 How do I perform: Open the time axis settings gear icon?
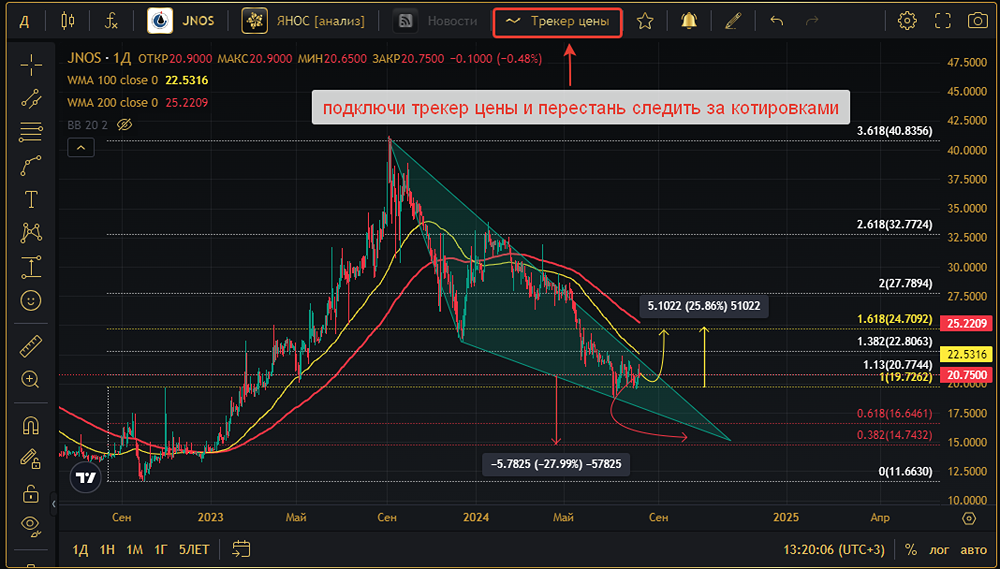[969, 517]
